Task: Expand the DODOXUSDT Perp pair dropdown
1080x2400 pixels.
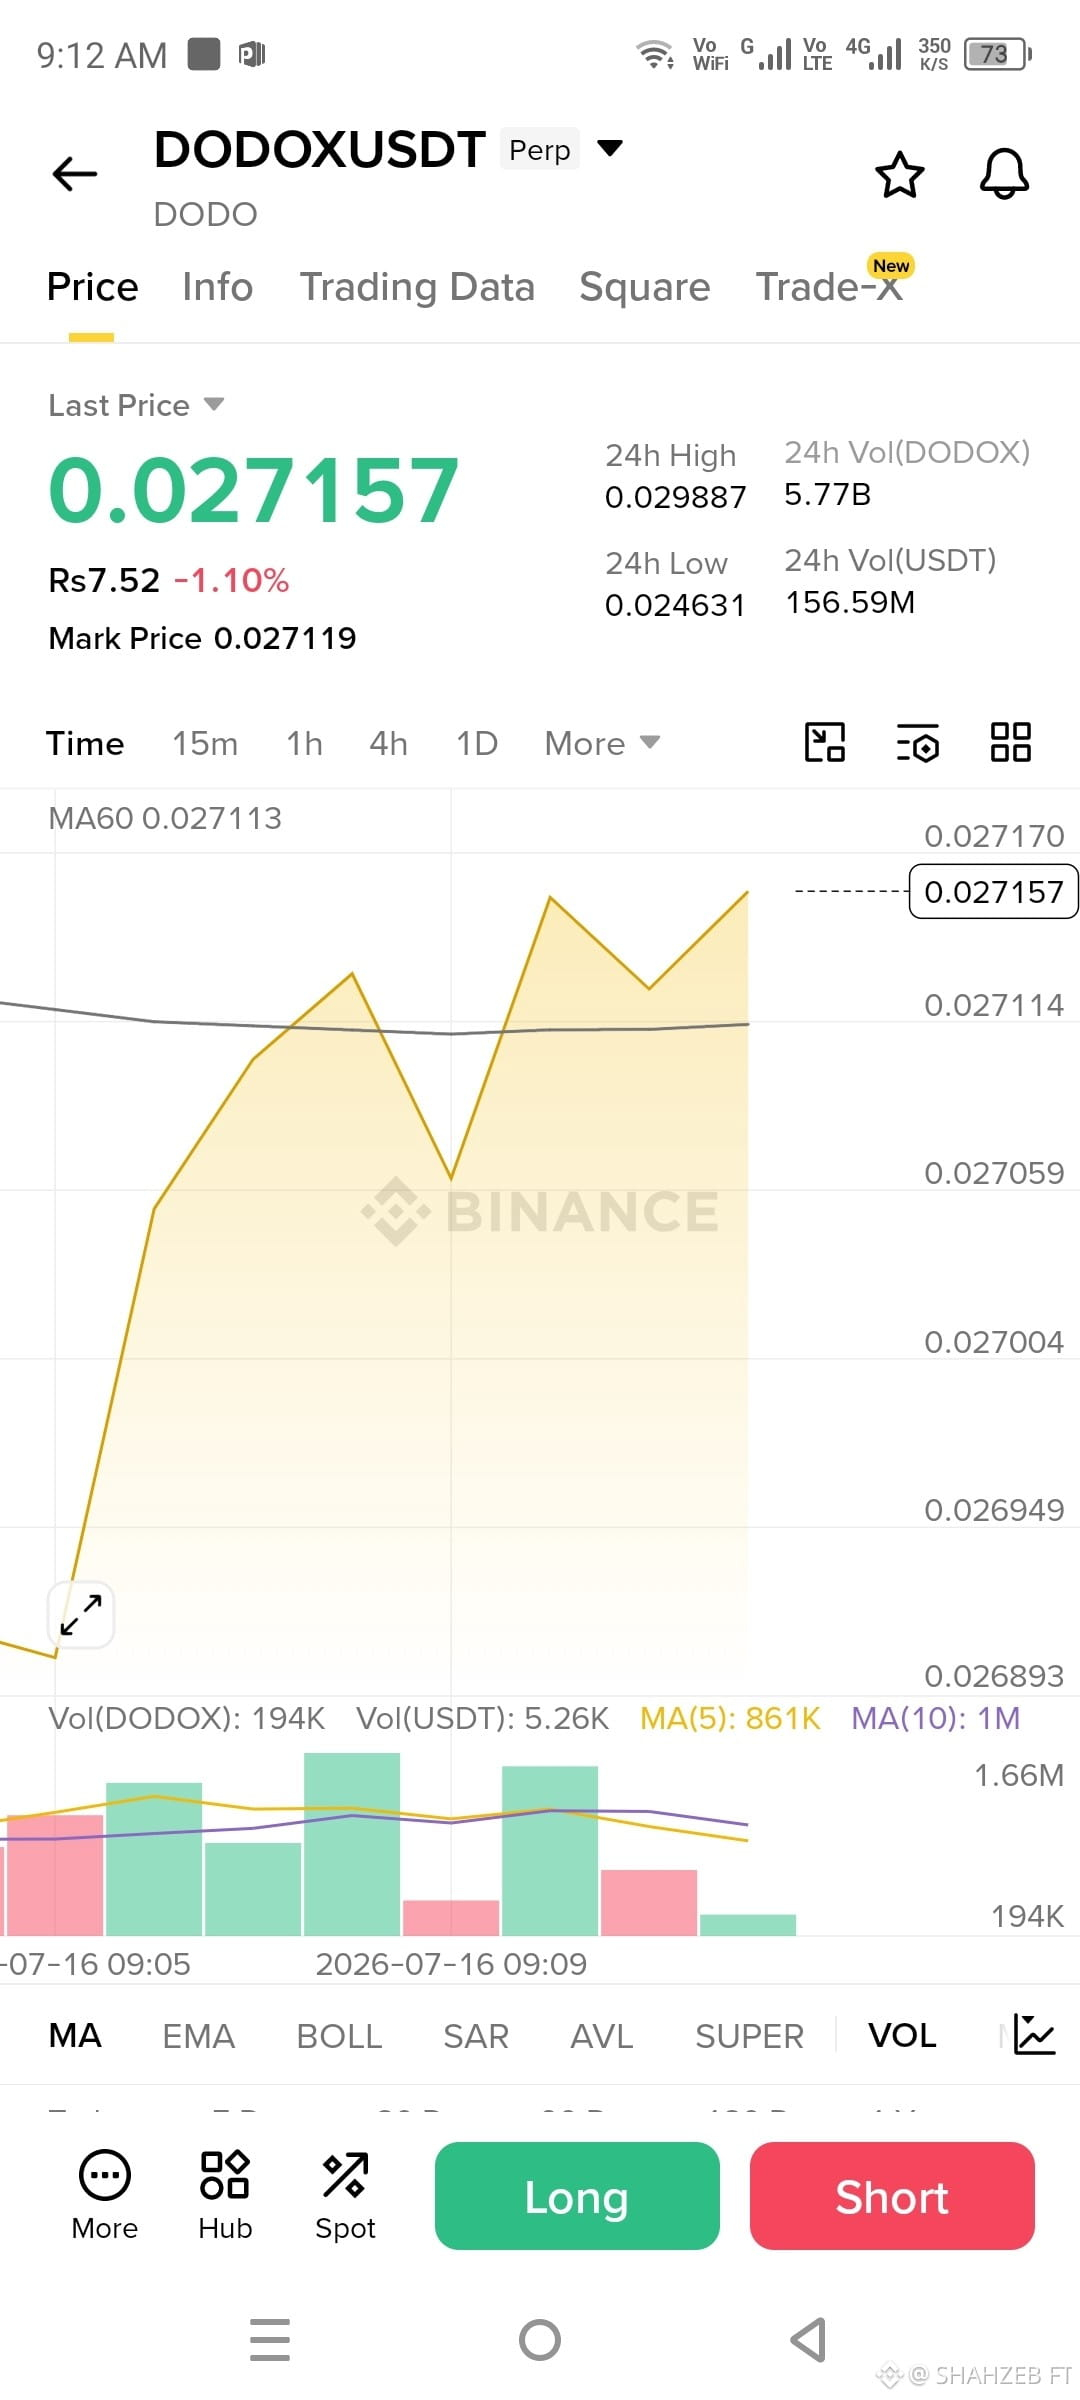Action: point(609,148)
